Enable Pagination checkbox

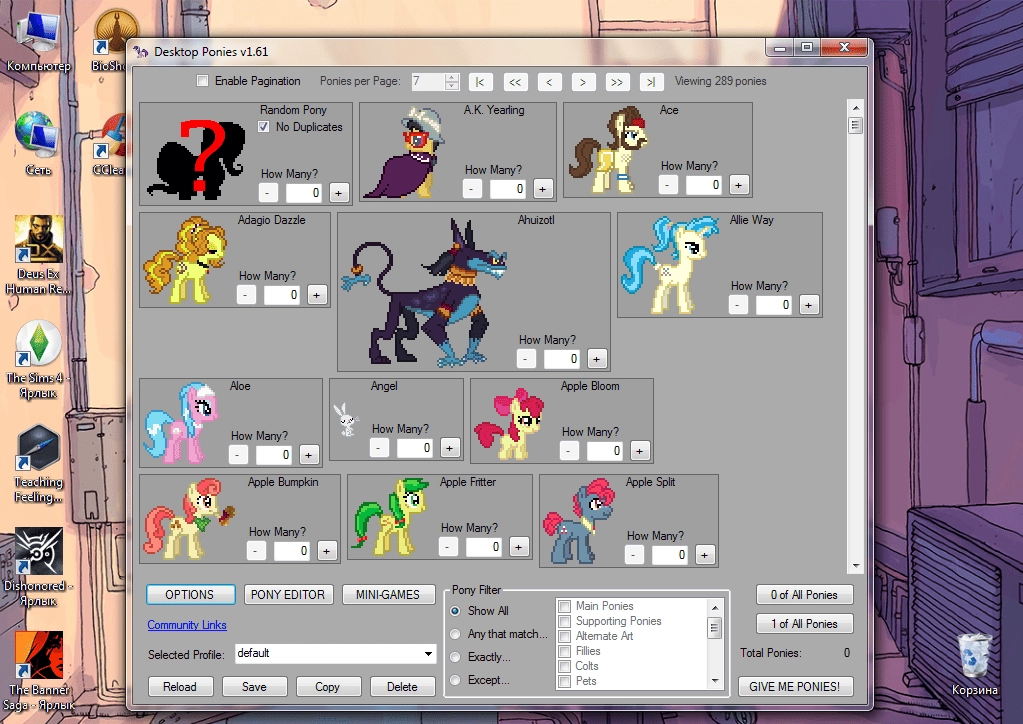[x=203, y=81]
